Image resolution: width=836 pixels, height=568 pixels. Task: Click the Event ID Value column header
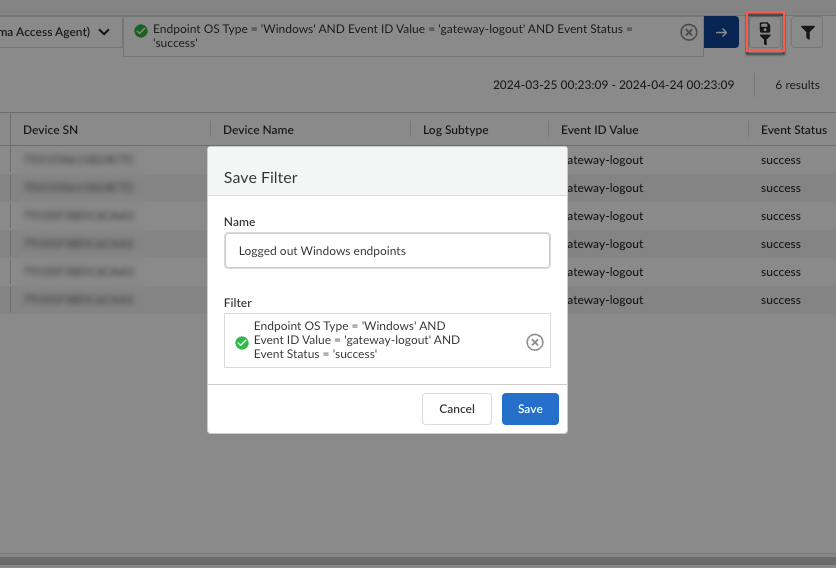(x=599, y=130)
